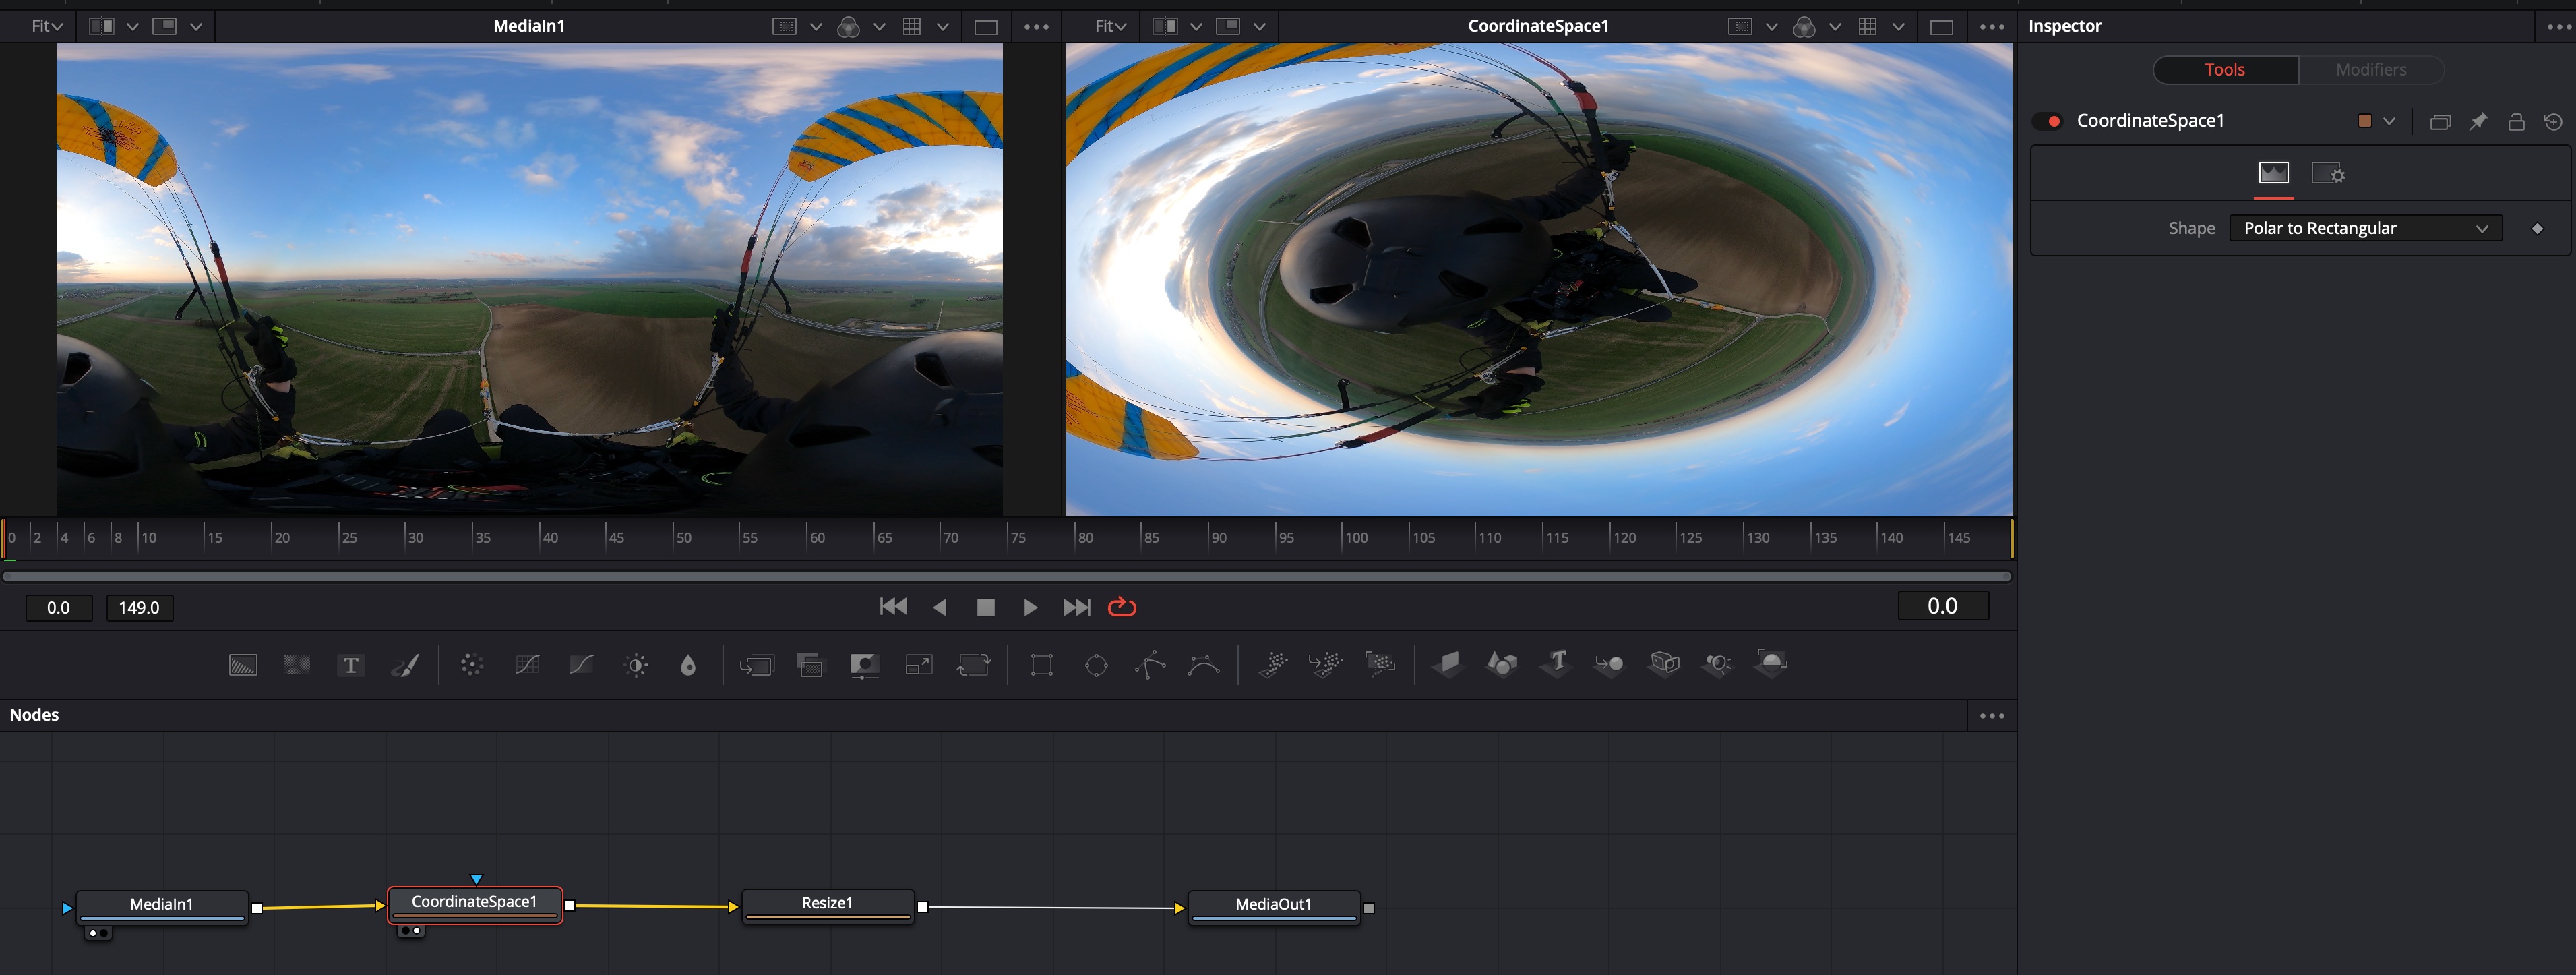Add a particle Emitter tool
Image resolution: width=2576 pixels, height=975 pixels.
(1272, 664)
